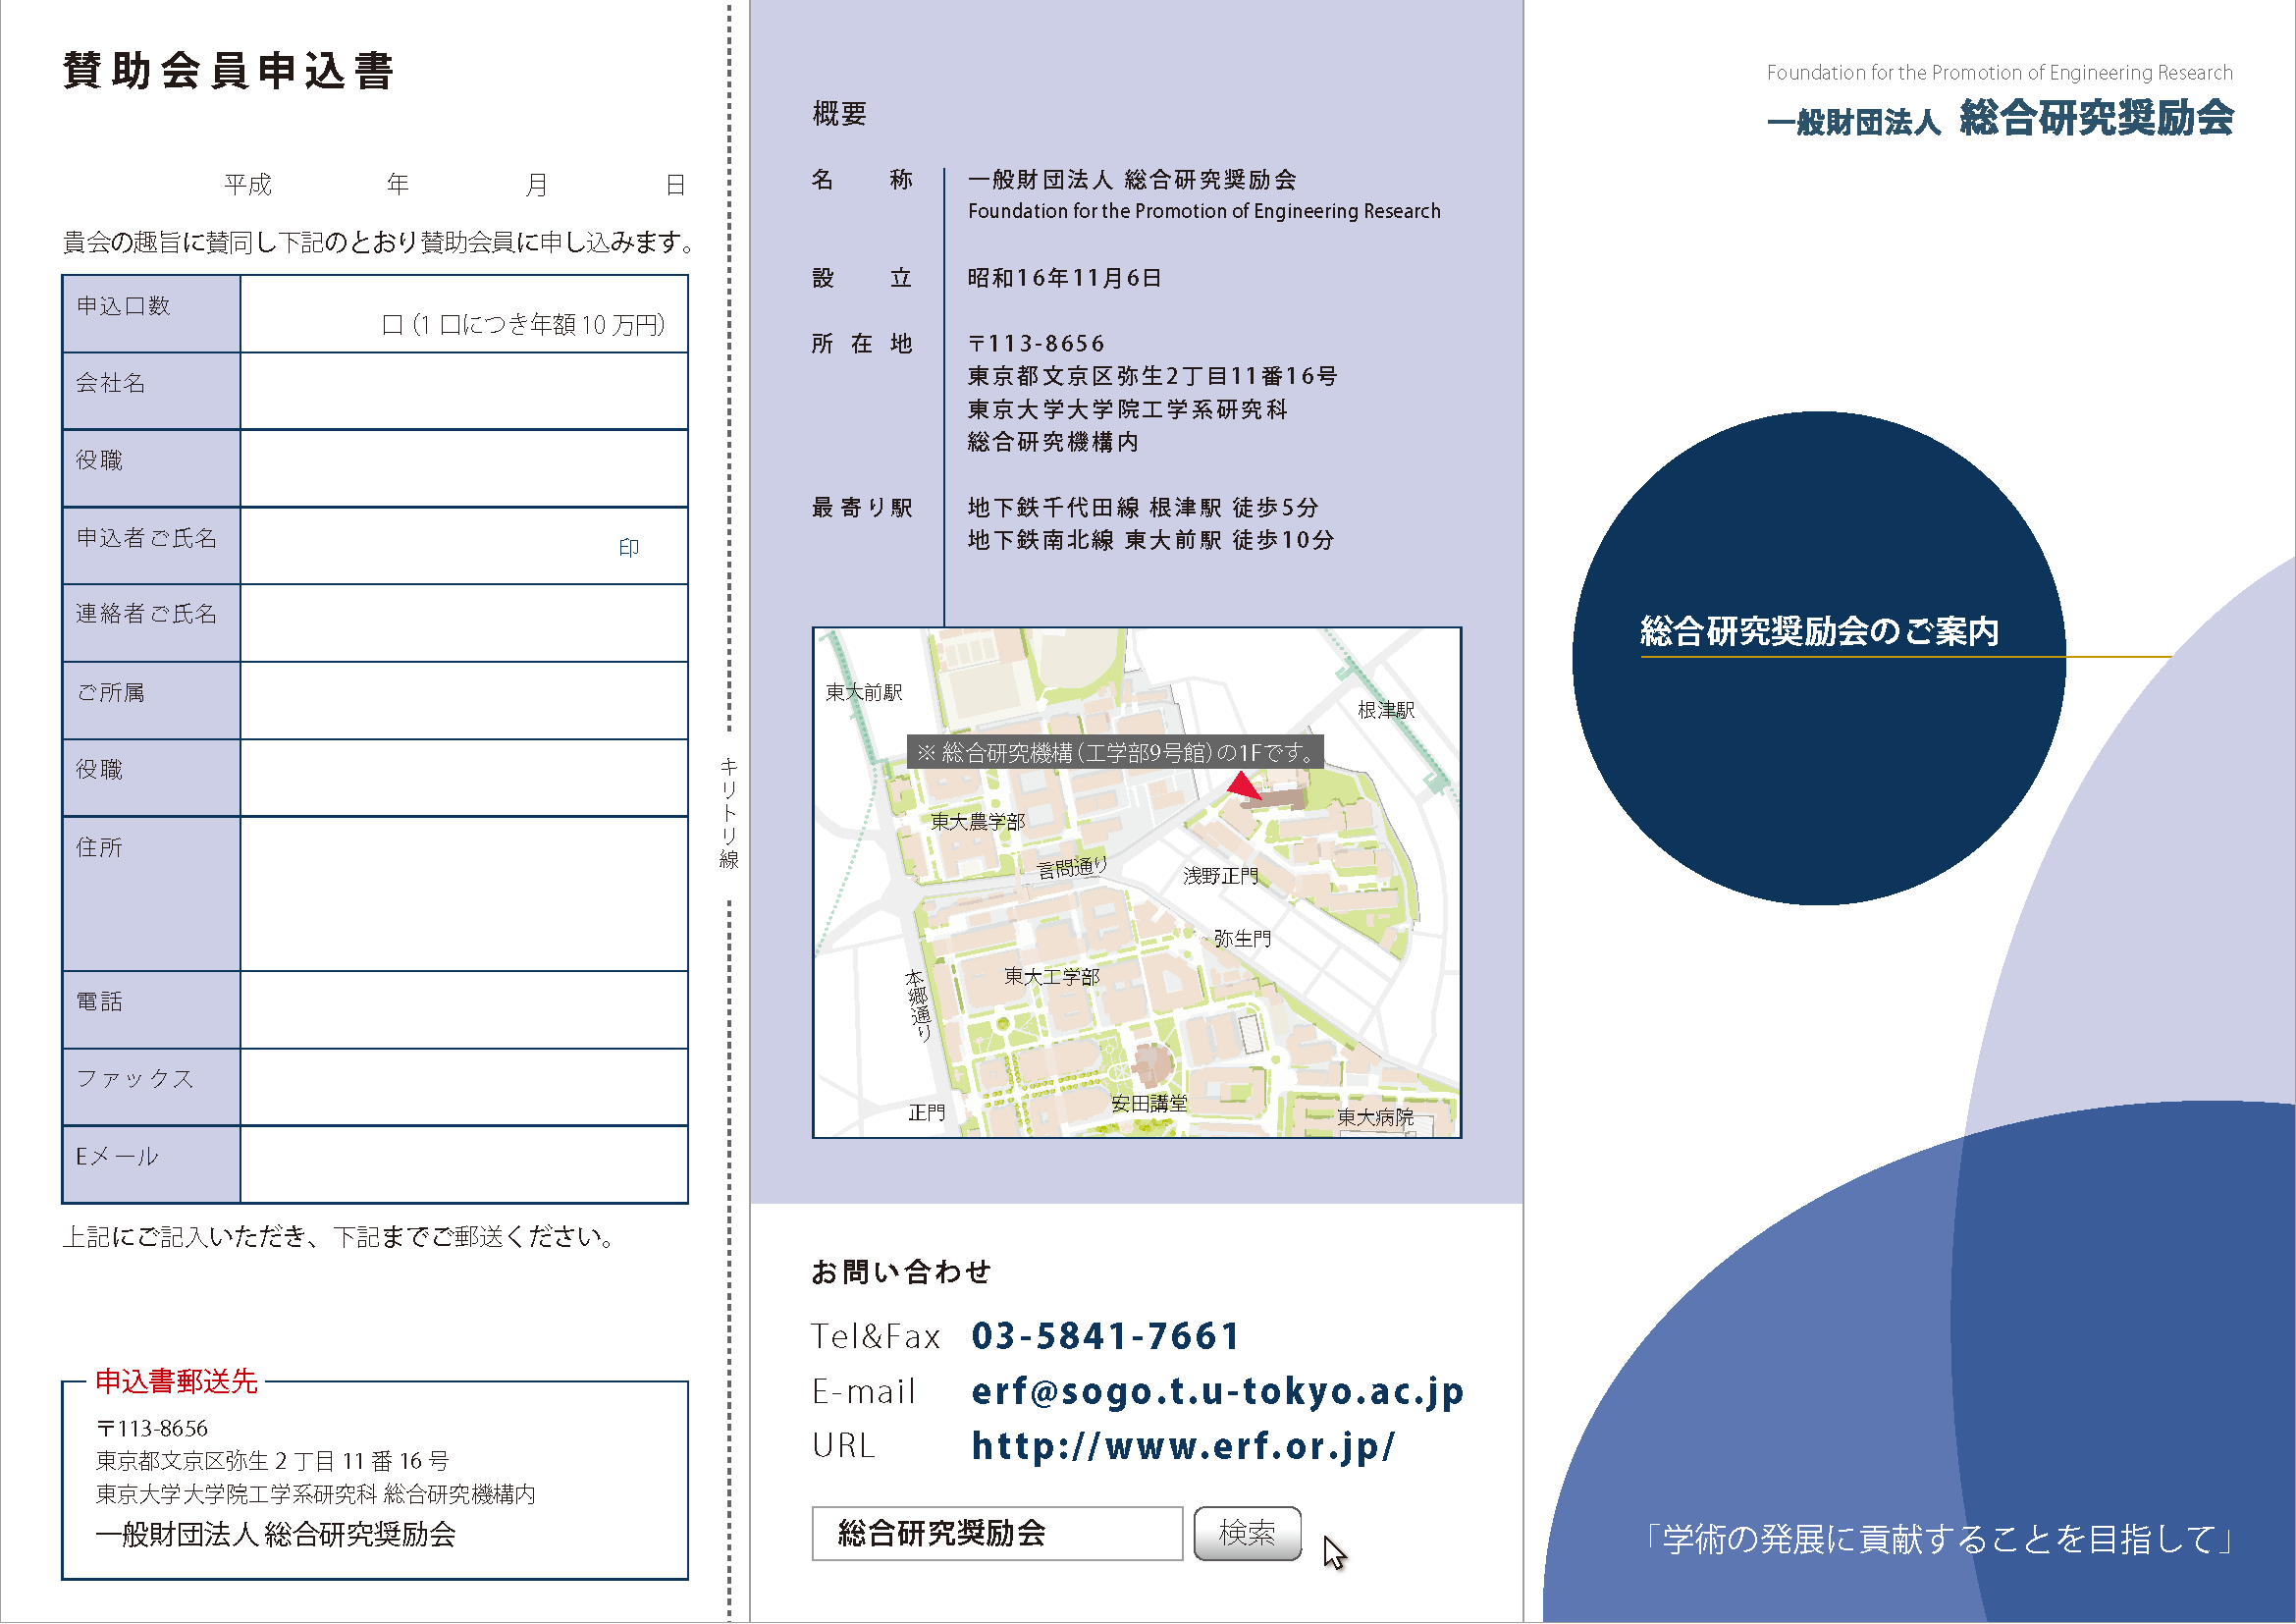Click the 言問通り street label

point(1072,867)
